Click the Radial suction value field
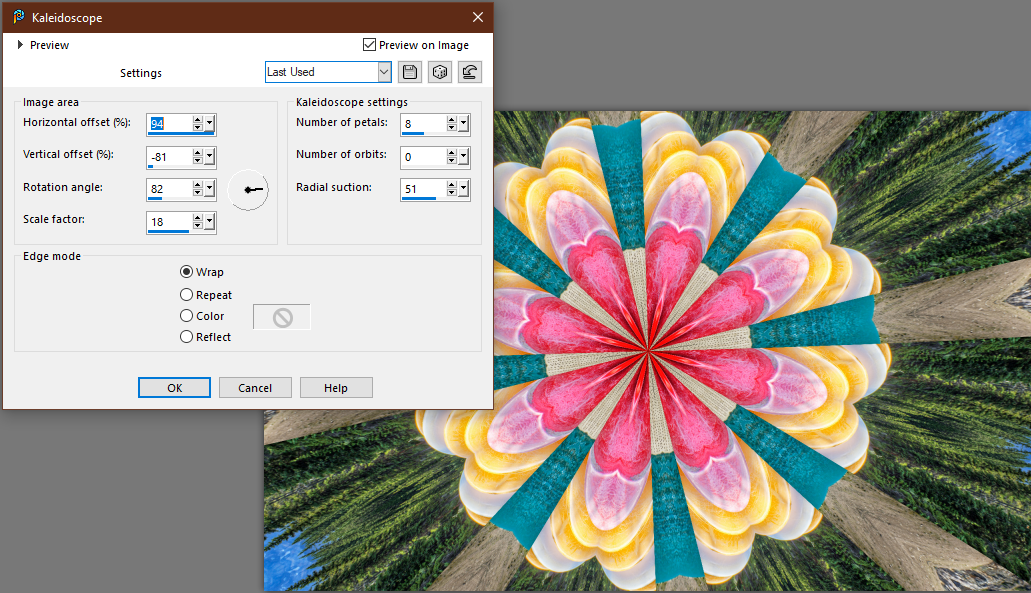Viewport: 1031px width, 593px height. tap(424, 189)
